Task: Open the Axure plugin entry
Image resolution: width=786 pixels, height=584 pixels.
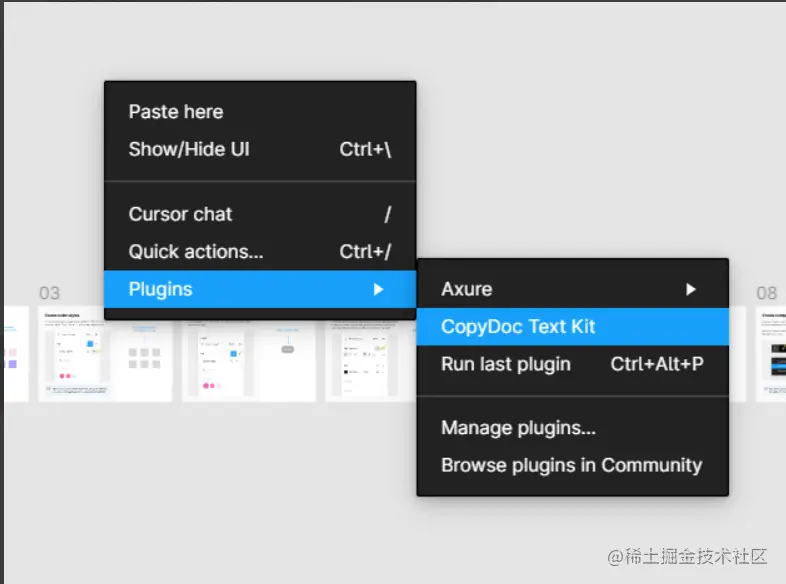Action: click(572, 289)
